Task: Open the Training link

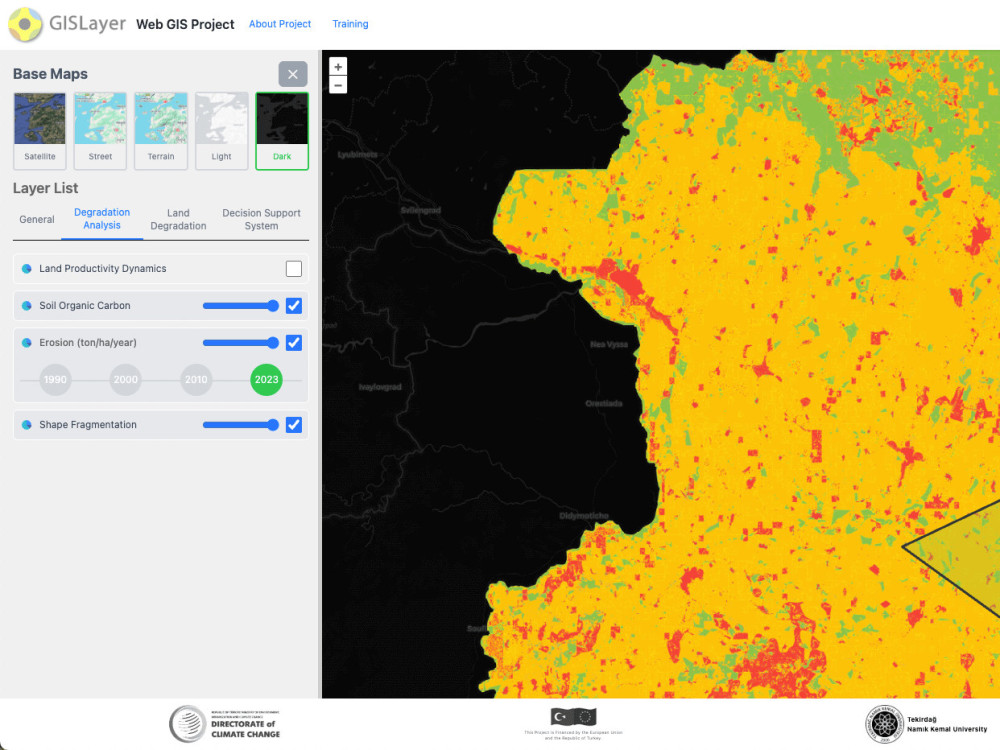Action: coord(350,24)
